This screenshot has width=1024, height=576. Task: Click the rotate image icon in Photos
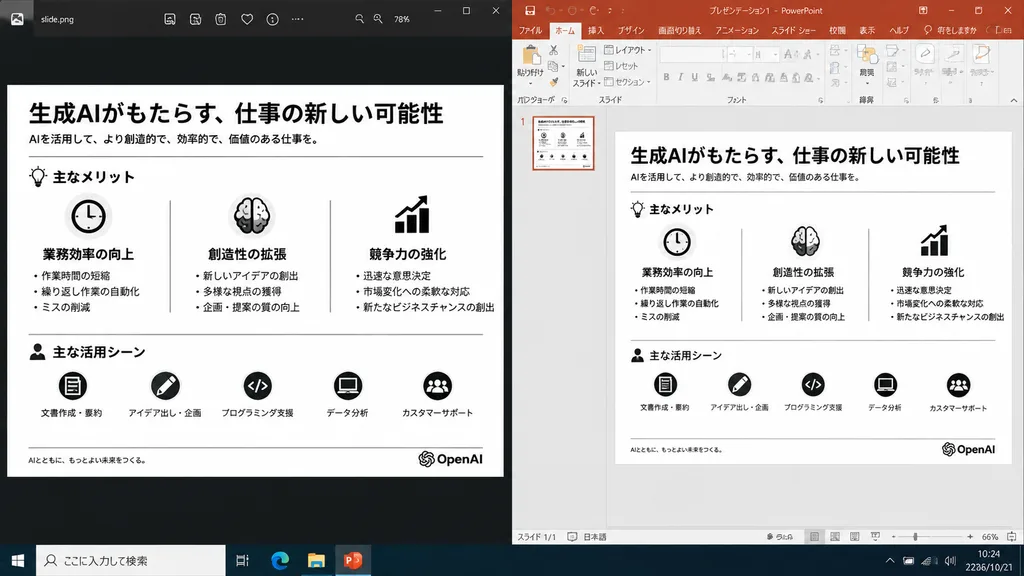195,20
